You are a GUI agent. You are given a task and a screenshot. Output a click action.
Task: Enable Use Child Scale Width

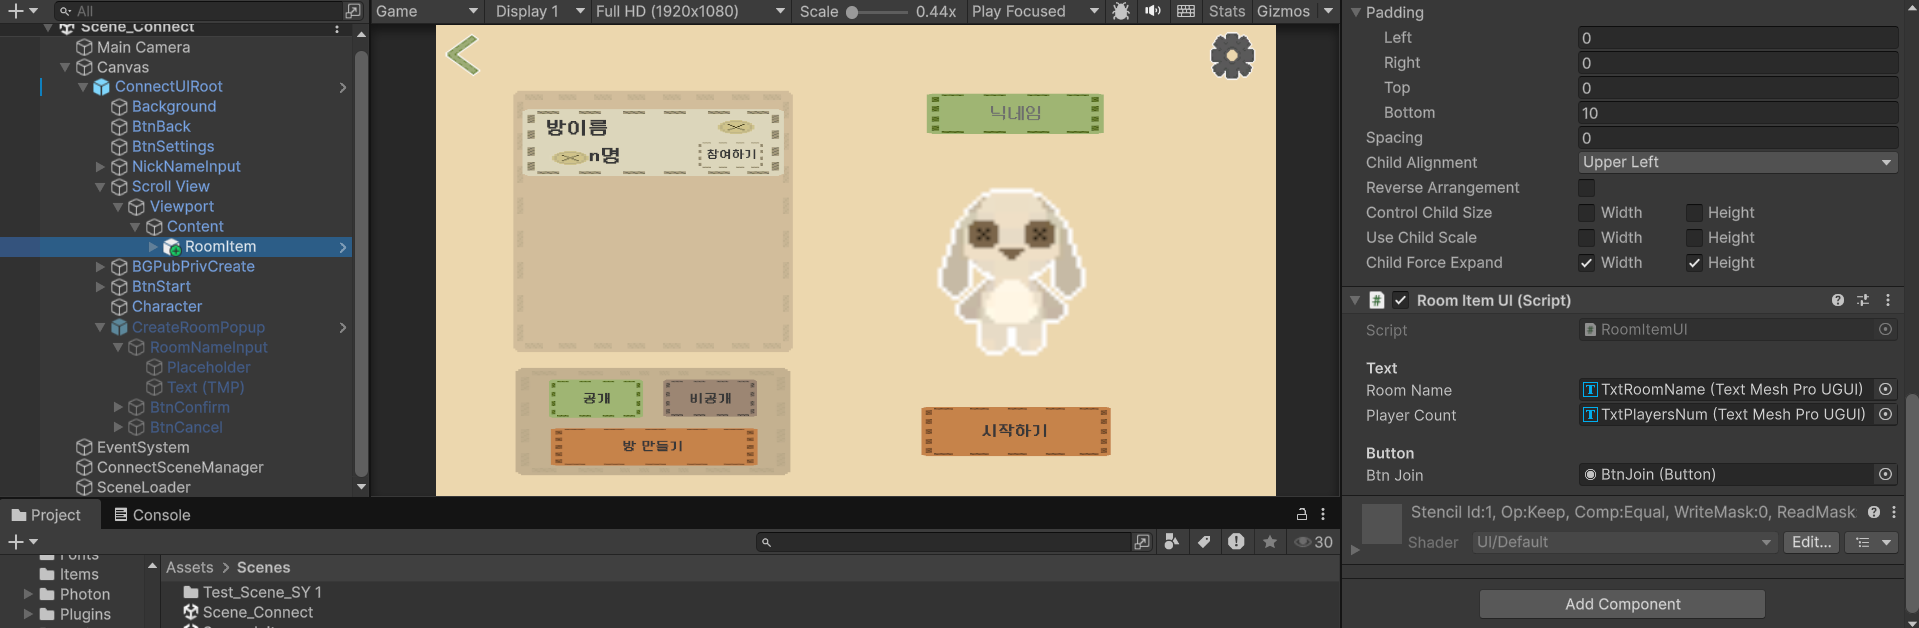pos(1587,237)
